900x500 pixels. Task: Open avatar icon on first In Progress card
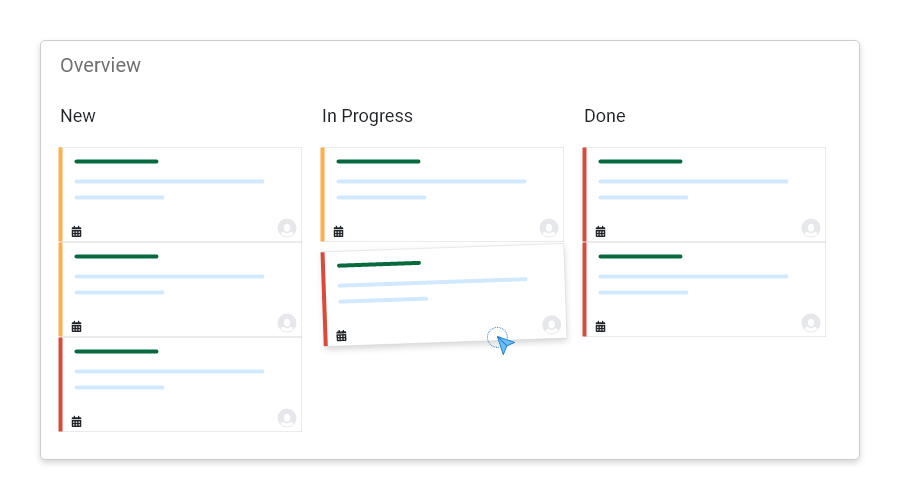pyautogui.click(x=549, y=228)
